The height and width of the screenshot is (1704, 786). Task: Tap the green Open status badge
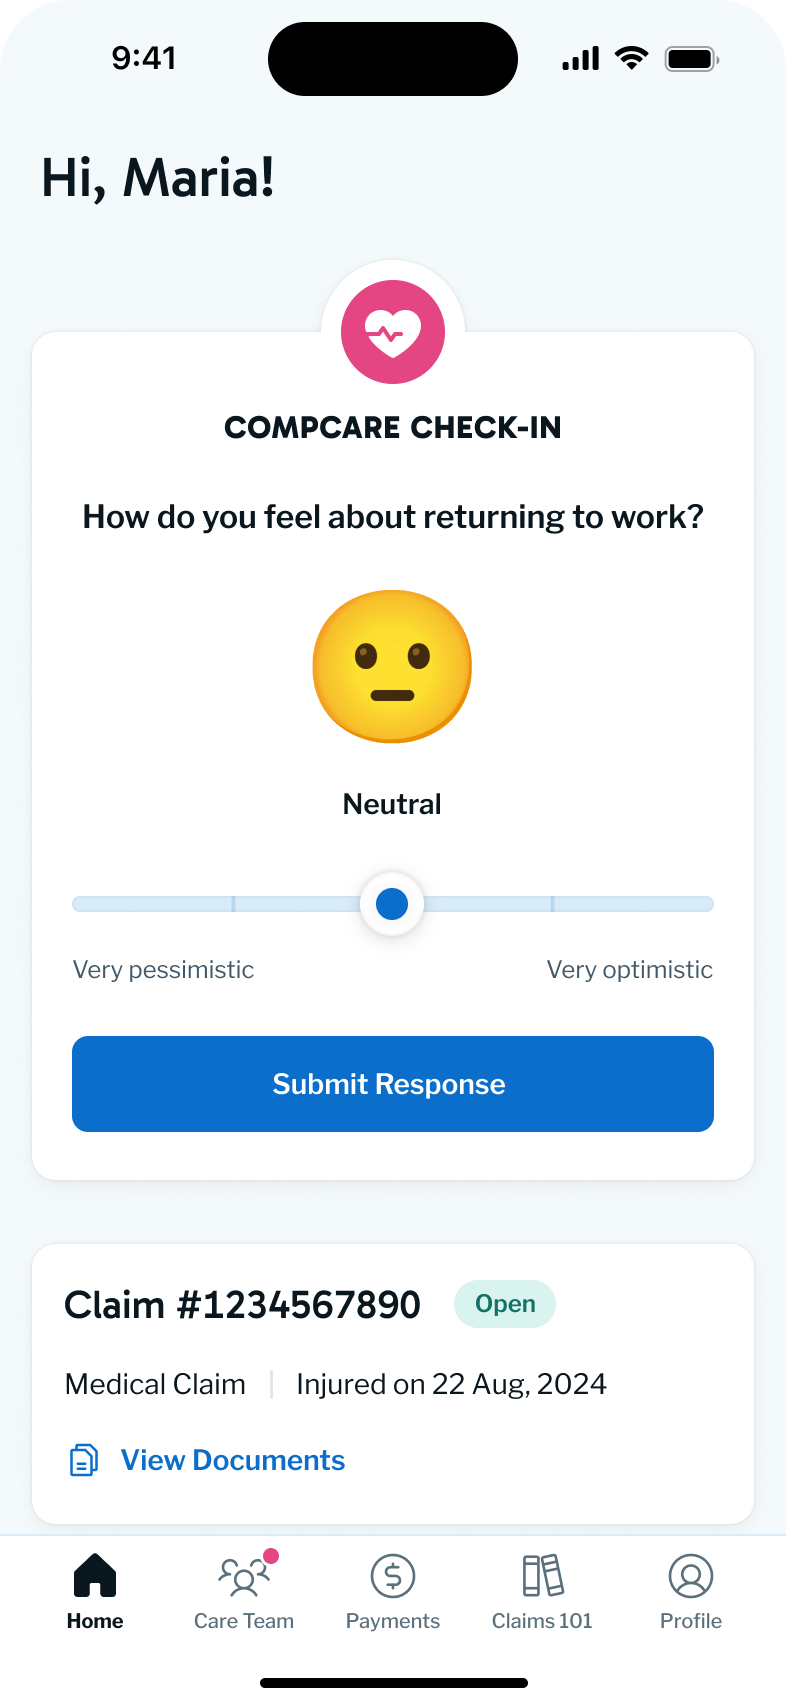click(505, 1304)
